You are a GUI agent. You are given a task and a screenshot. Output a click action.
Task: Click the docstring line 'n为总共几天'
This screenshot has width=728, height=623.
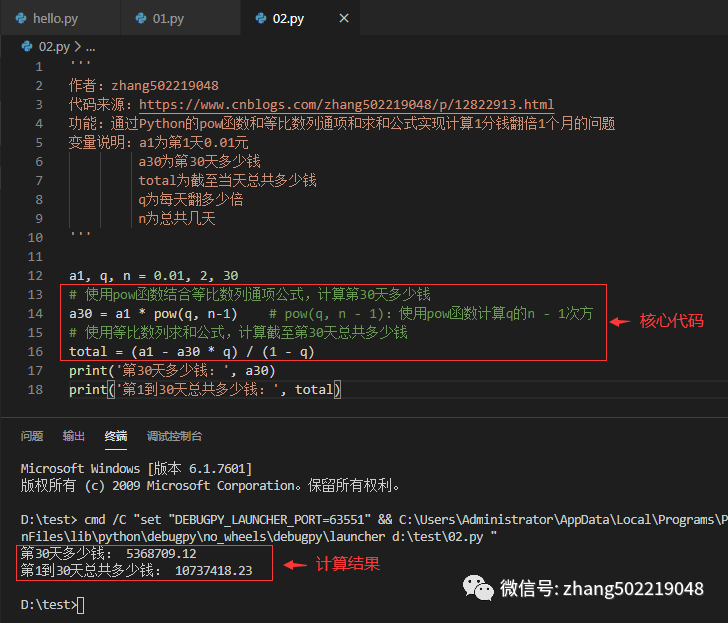[177, 219]
